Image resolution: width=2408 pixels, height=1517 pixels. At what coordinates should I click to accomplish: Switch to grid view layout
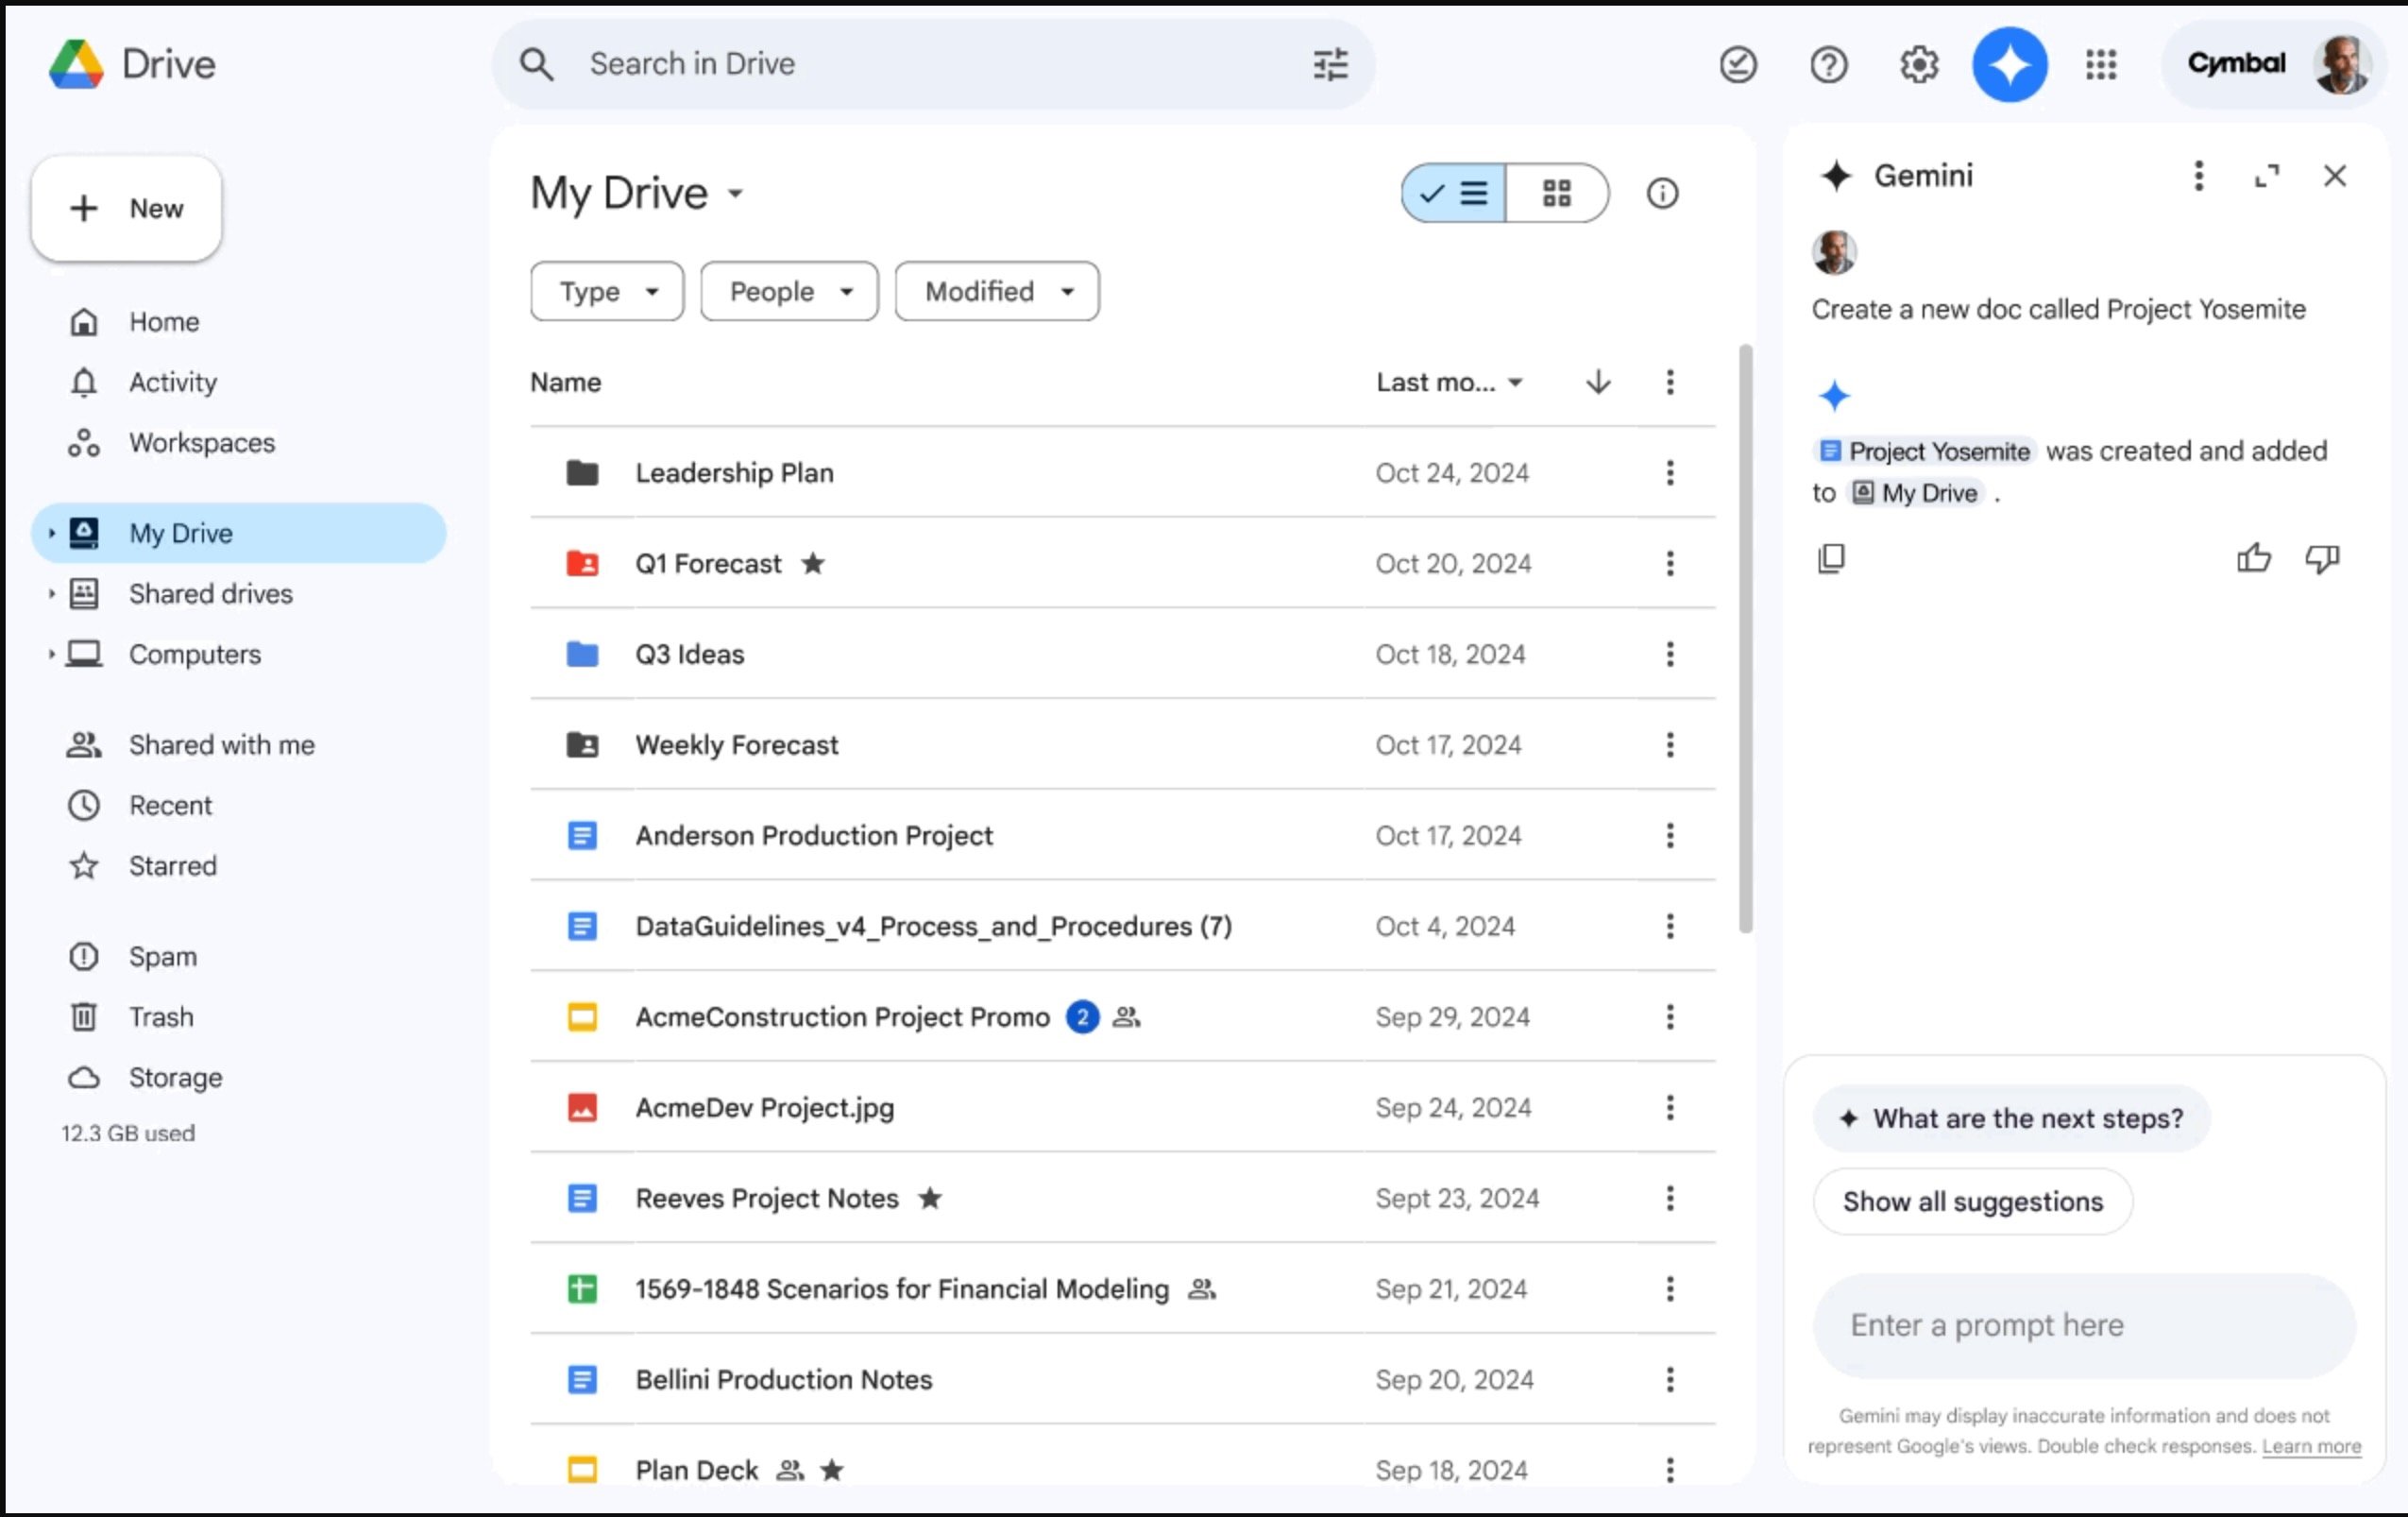pyautogui.click(x=1557, y=193)
